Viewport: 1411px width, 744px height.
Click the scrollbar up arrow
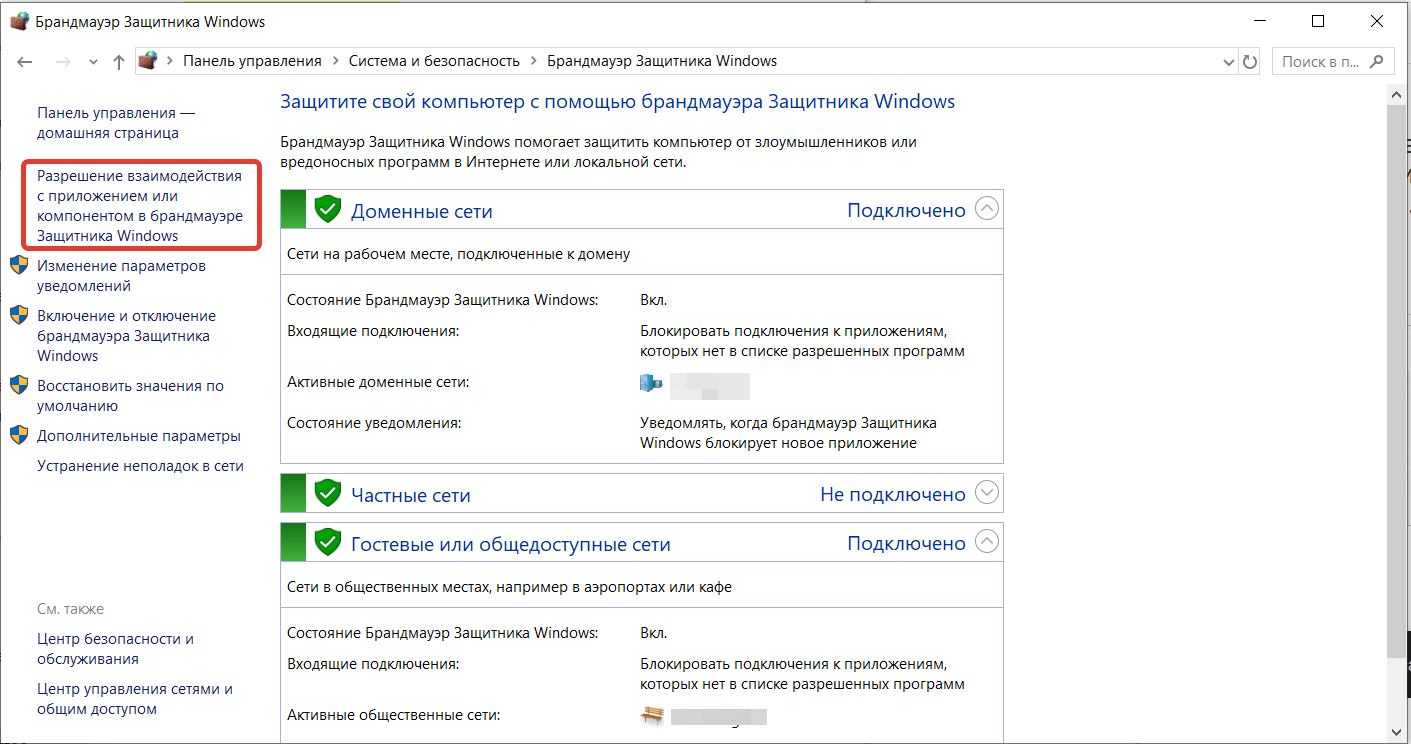[1397, 93]
